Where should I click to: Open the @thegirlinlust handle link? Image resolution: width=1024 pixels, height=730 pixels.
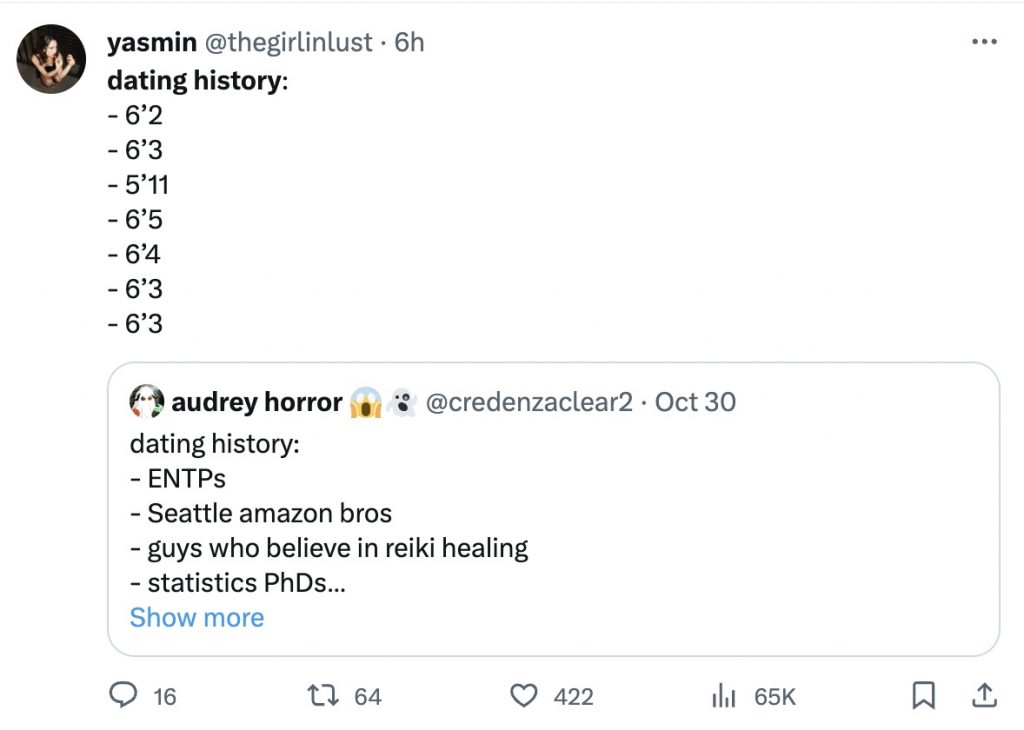[289, 42]
